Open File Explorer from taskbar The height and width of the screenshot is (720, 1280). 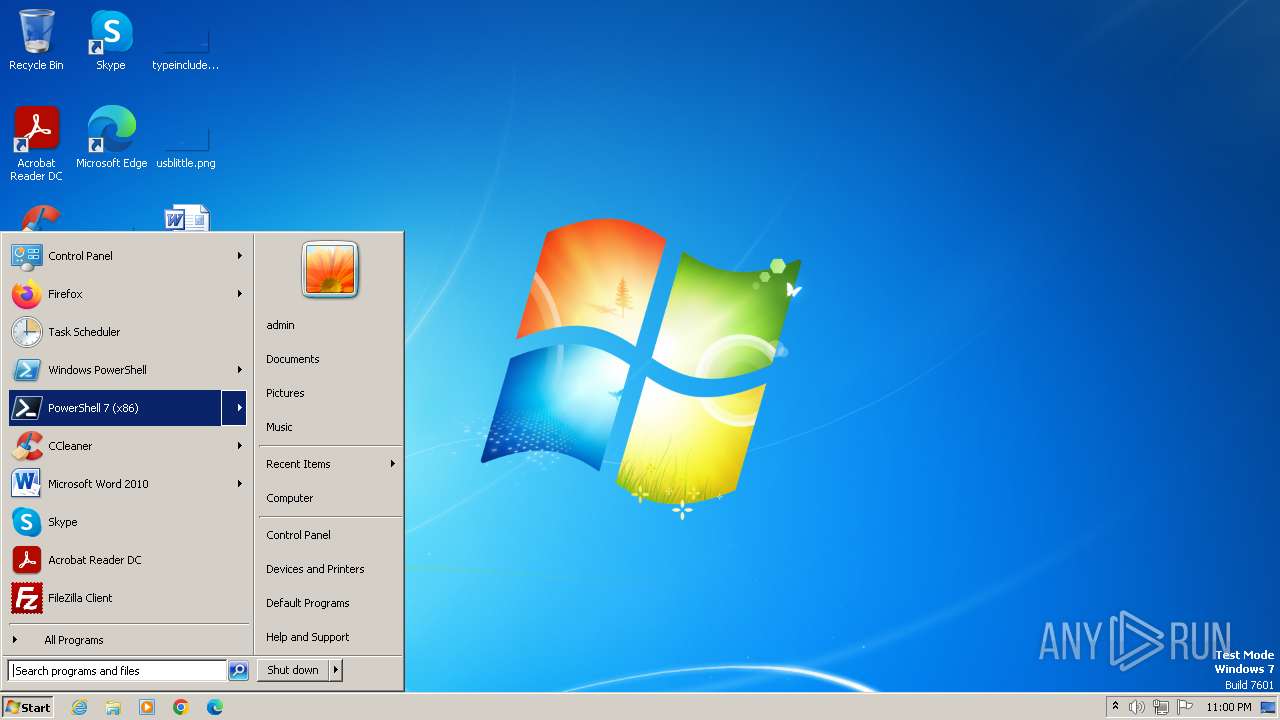click(113, 707)
